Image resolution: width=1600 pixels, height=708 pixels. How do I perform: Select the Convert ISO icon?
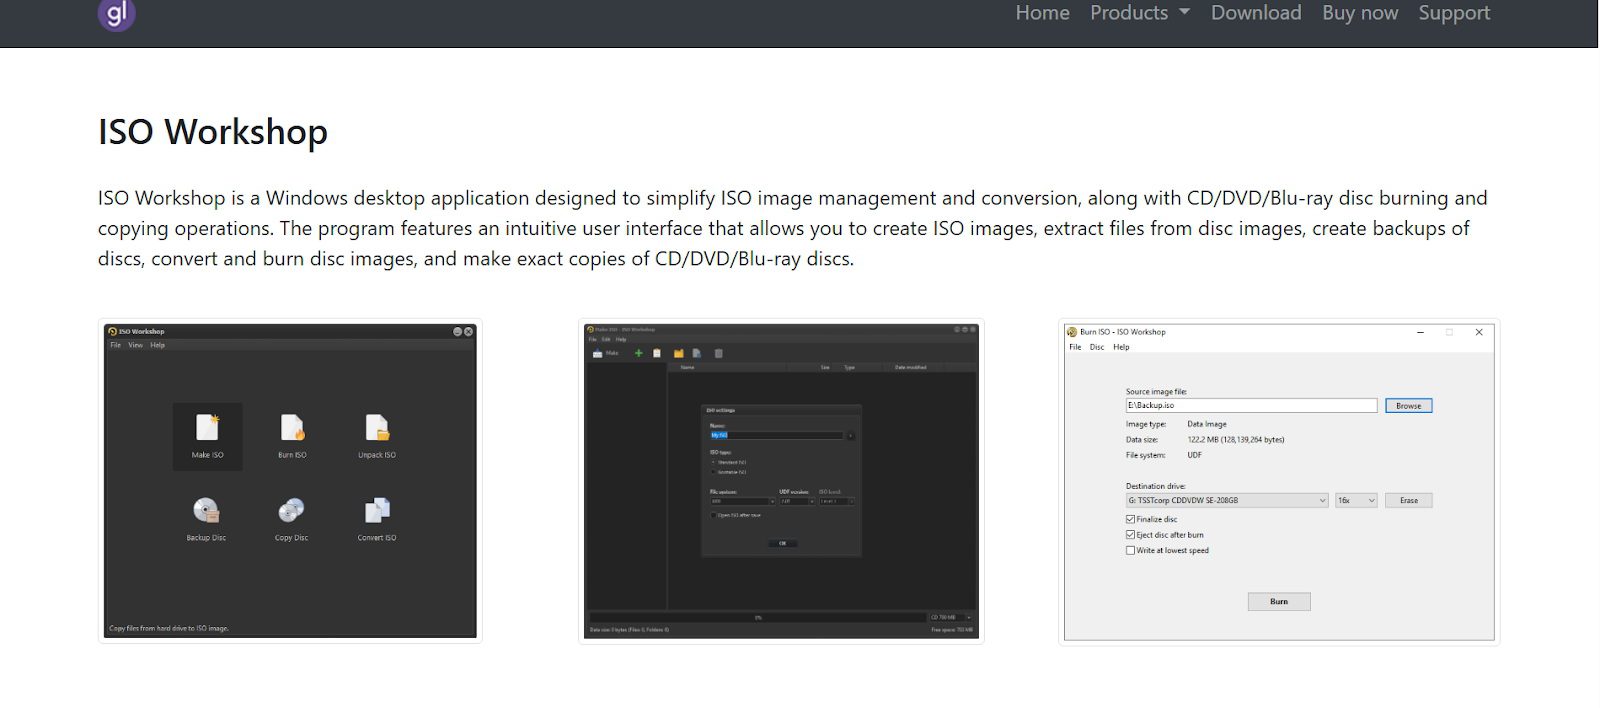pyautogui.click(x=377, y=512)
